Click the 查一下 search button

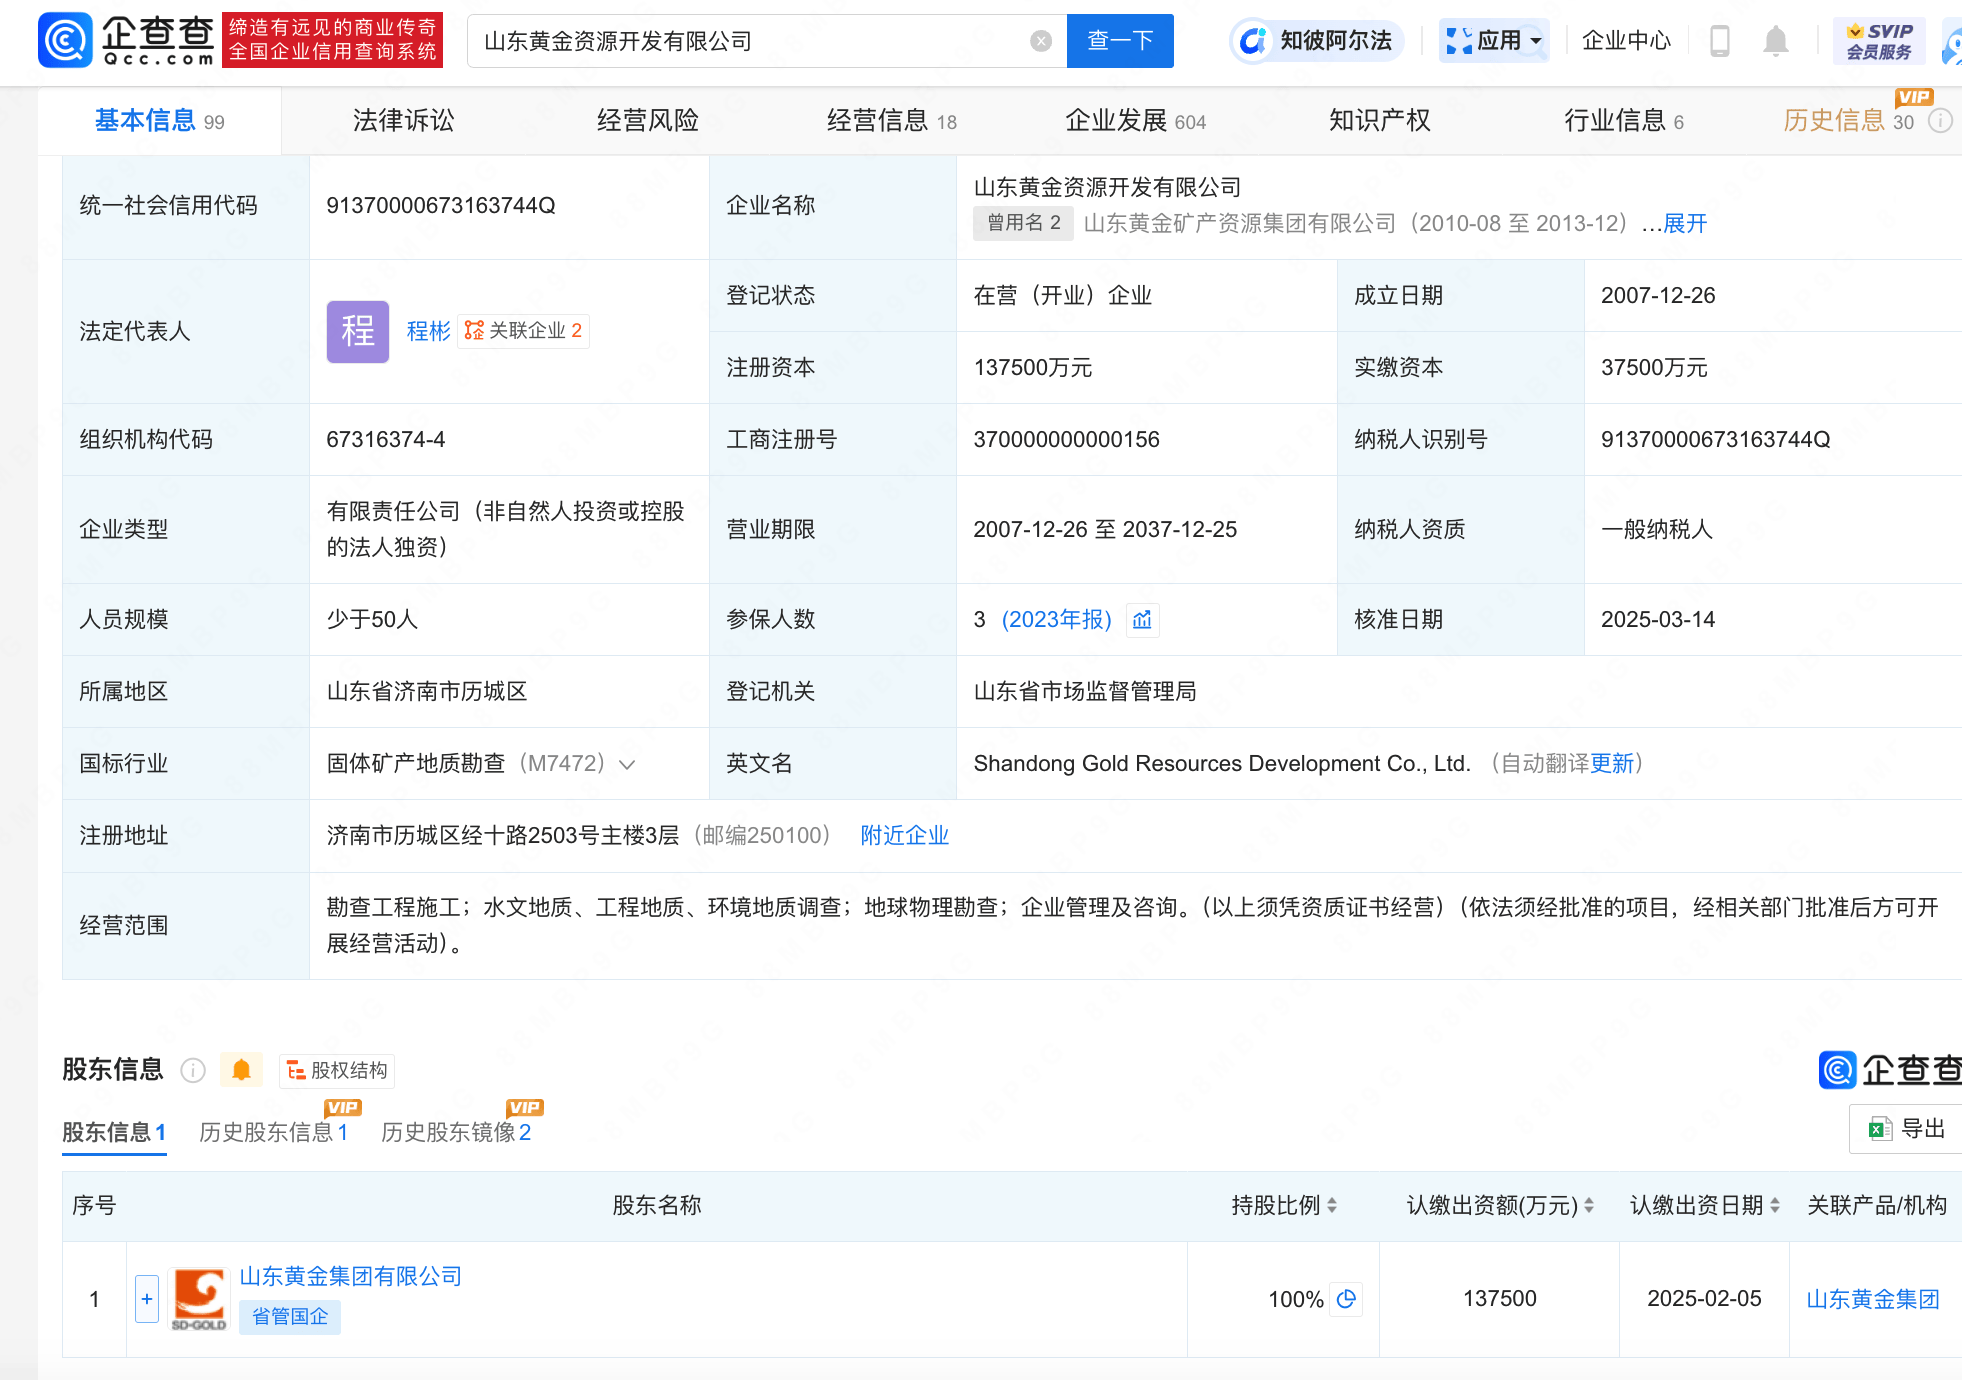pos(1120,41)
